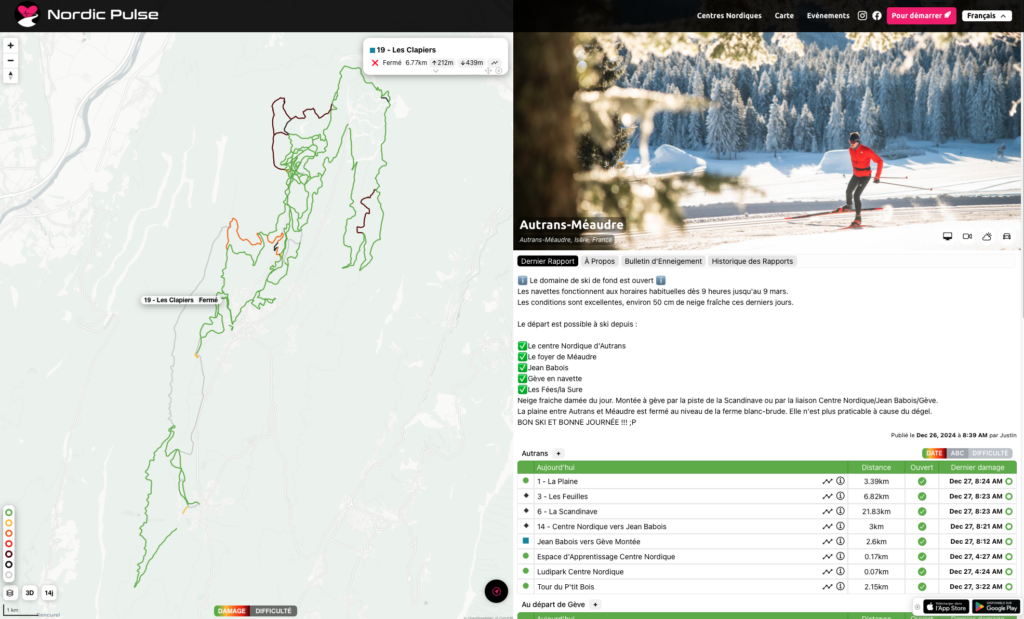
Task: Open Nordic Pulse Facebook page
Action: [x=877, y=16]
